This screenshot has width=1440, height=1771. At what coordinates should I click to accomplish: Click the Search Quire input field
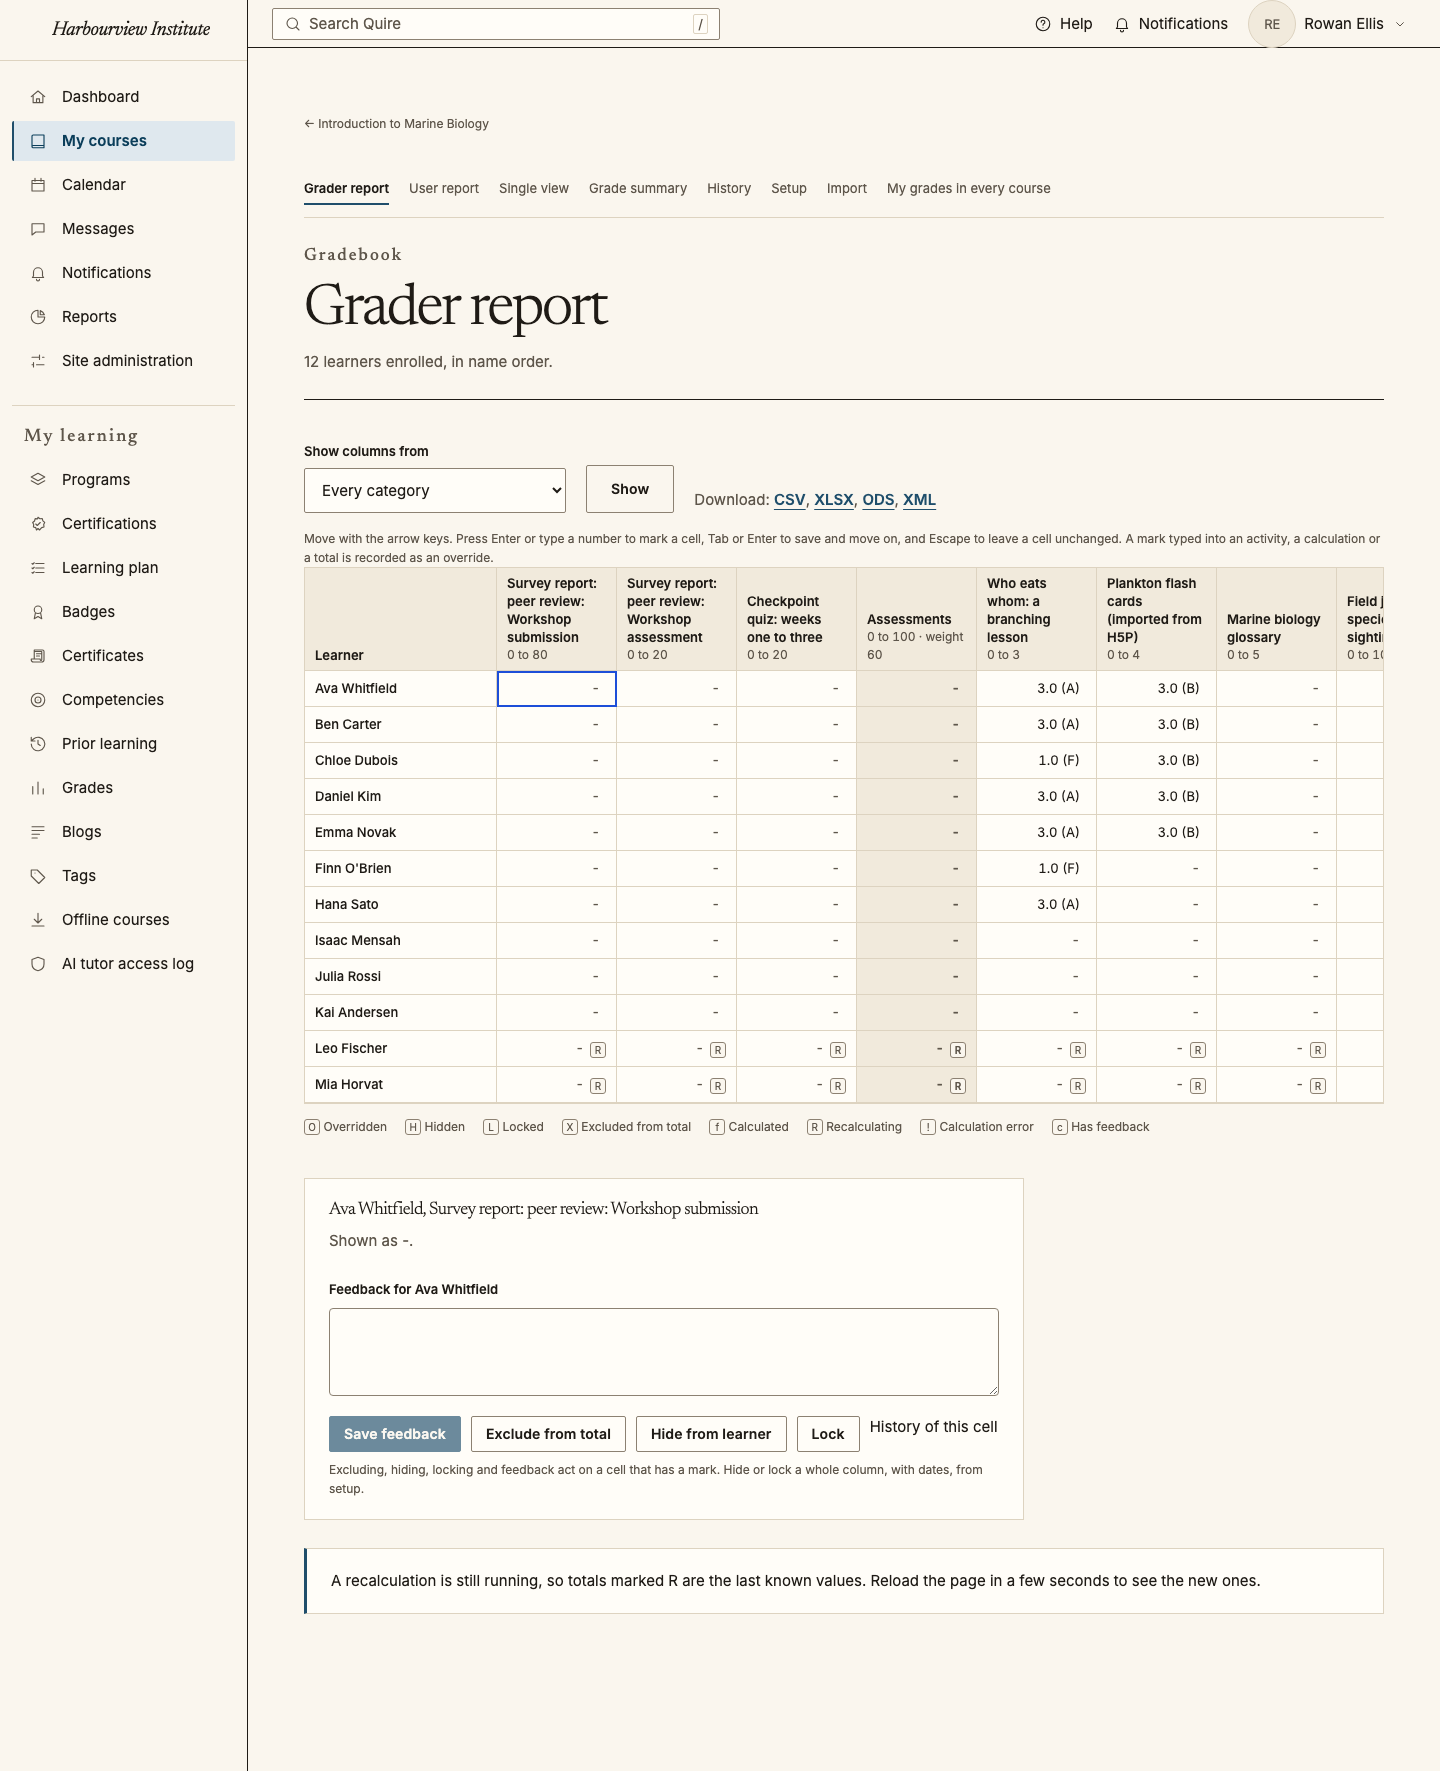pyautogui.click(x=496, y=24)
